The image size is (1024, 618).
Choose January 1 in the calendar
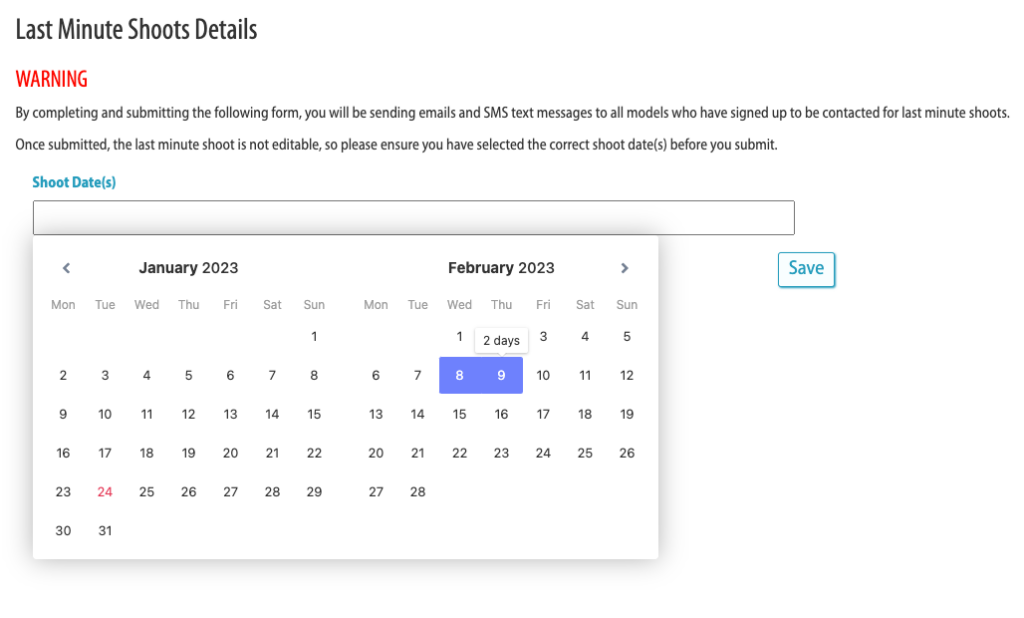pos(314,337)
